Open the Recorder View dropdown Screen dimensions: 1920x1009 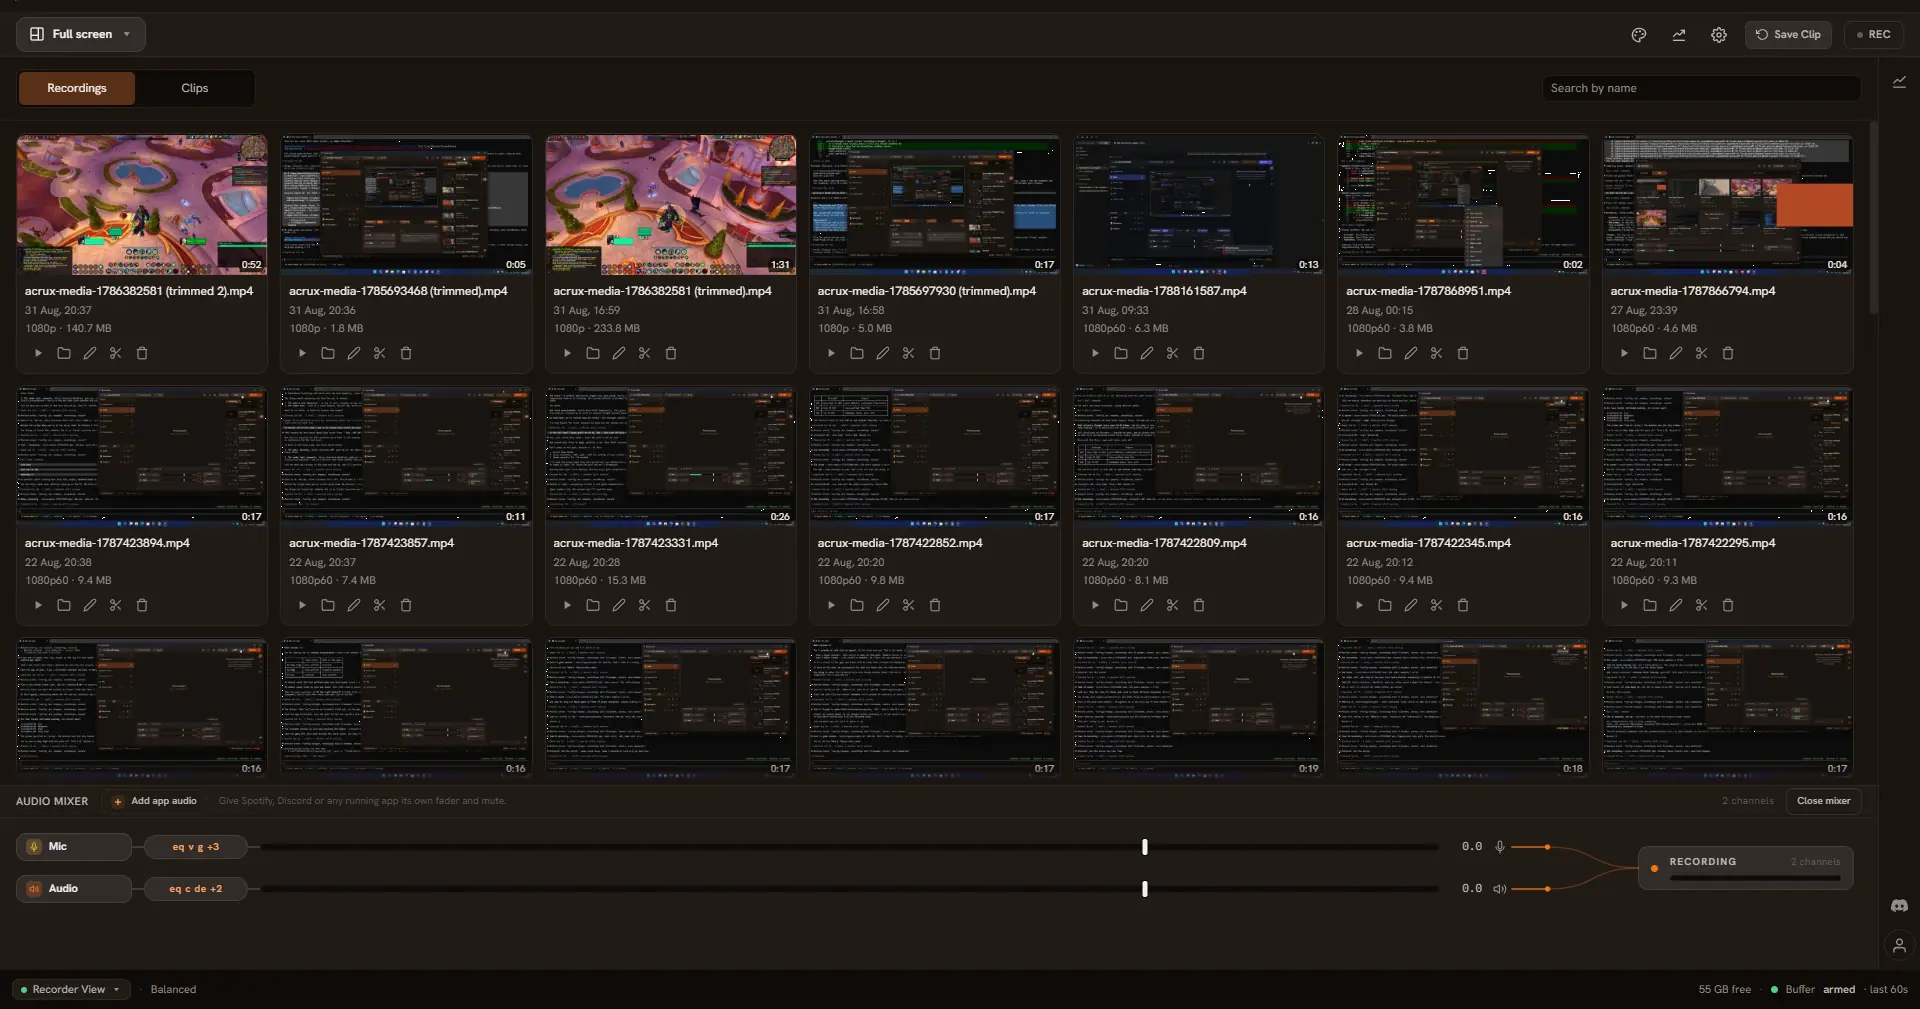coord(71,989)
